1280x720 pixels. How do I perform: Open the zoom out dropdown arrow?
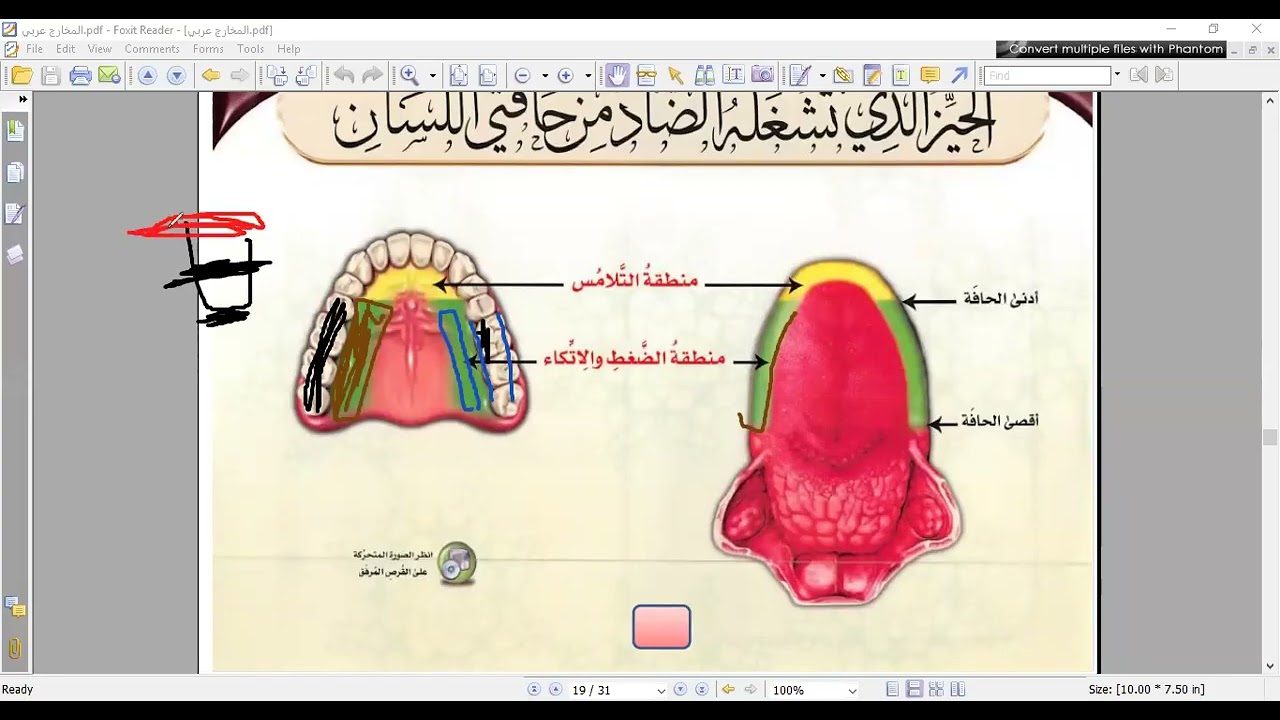point(545,75)
